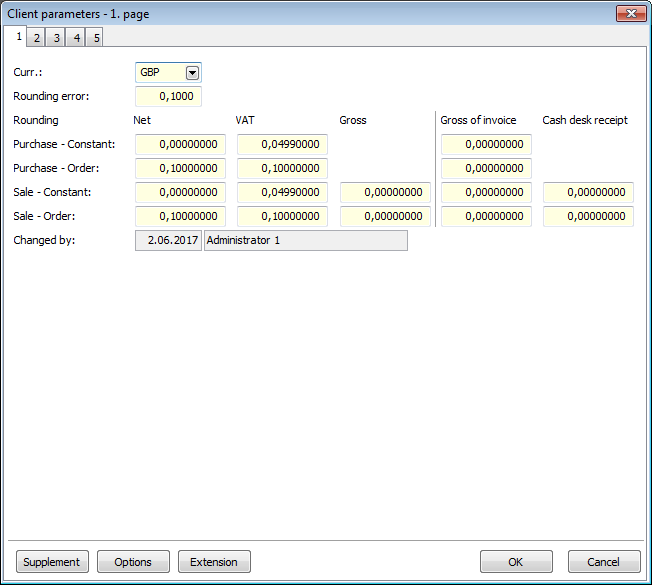Edit Sale - Order Gross of invoice field
652x585 pixels.
(486, 216)
